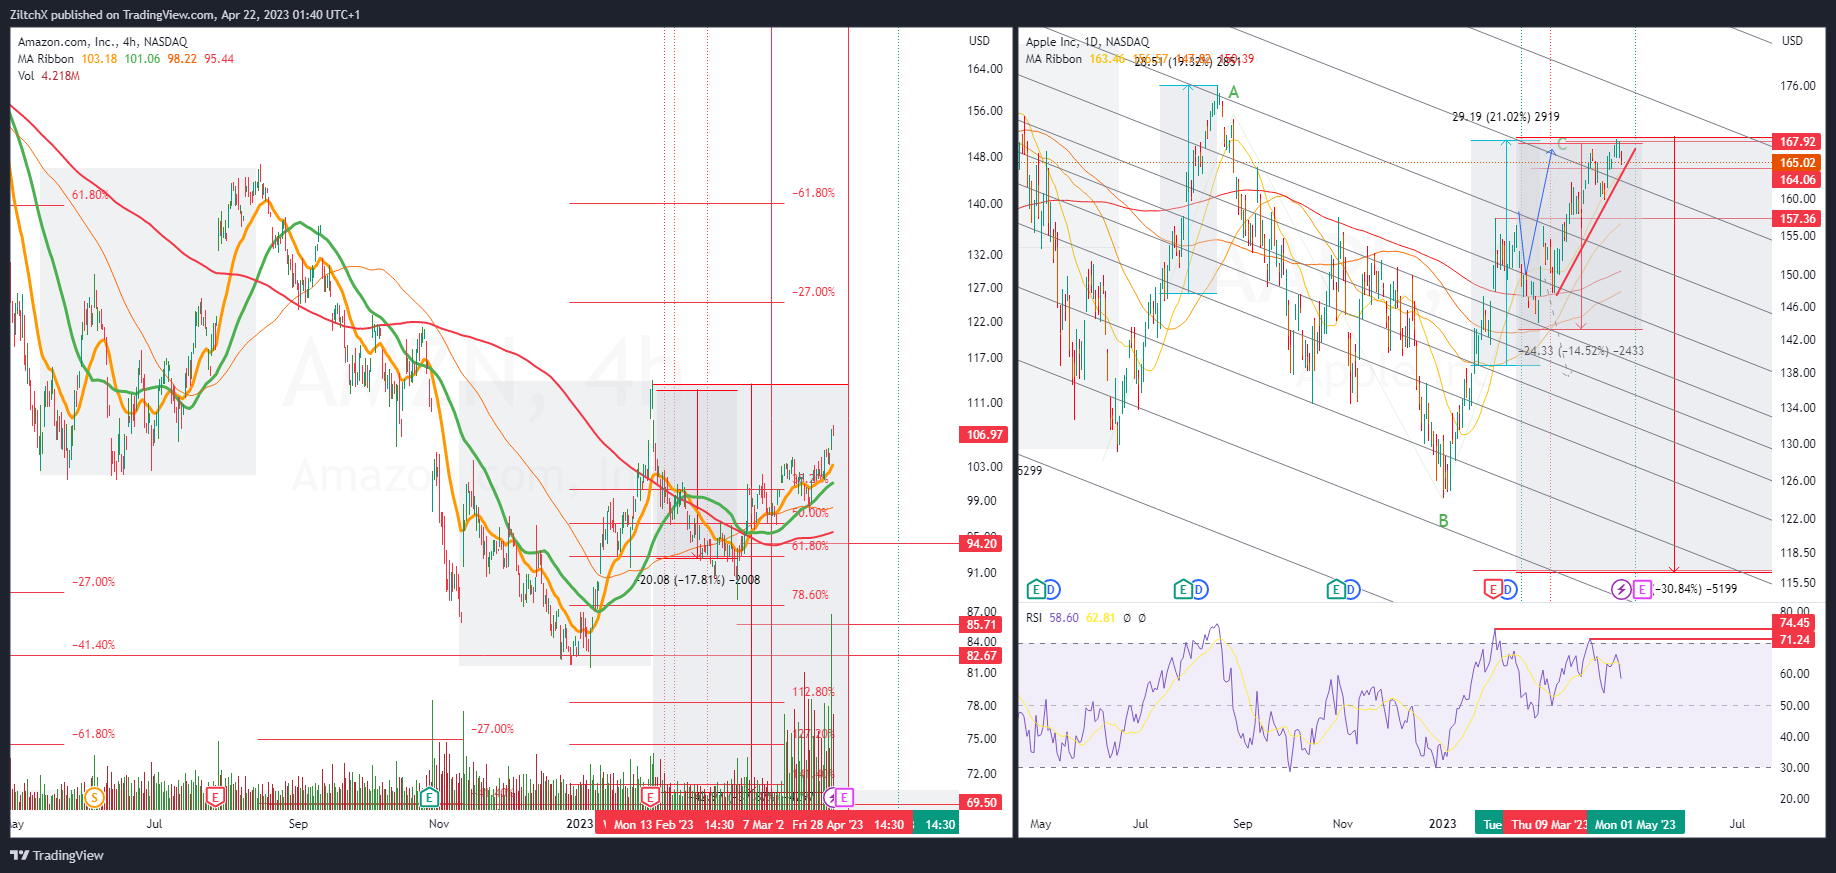This screenshot has width=1836, height=873.
Task: Click the blue D dividend marker beside the red E on Apple chart
Action: (1509, 590)
